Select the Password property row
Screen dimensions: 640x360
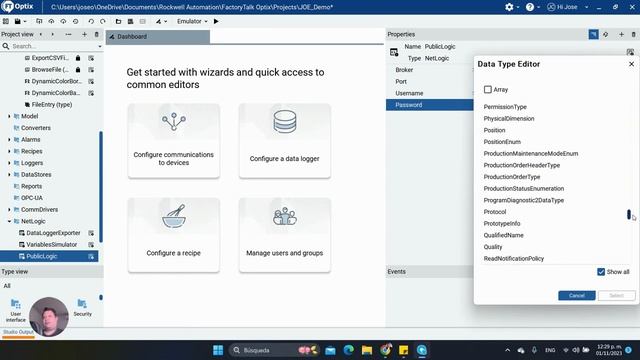[429, 105]
